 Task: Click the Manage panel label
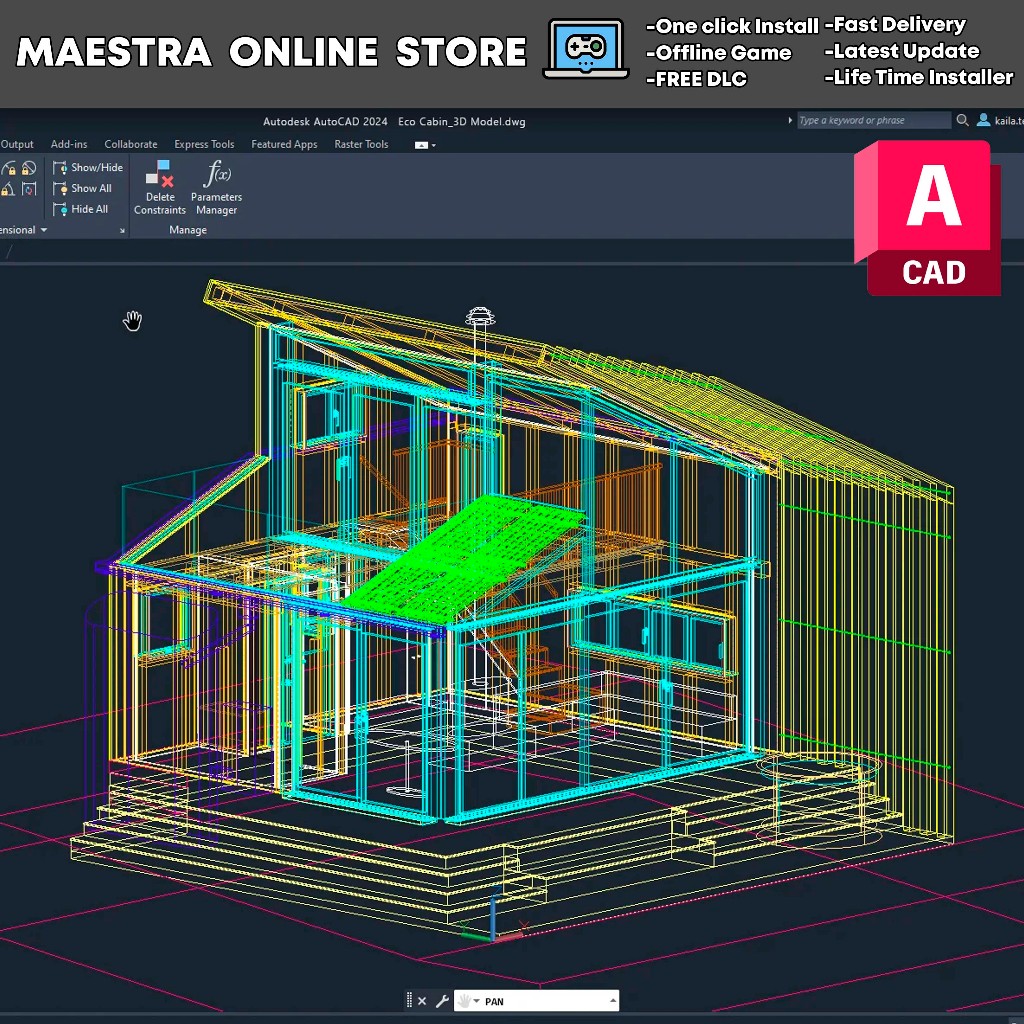pyautogui.click(x=188, y=229)
